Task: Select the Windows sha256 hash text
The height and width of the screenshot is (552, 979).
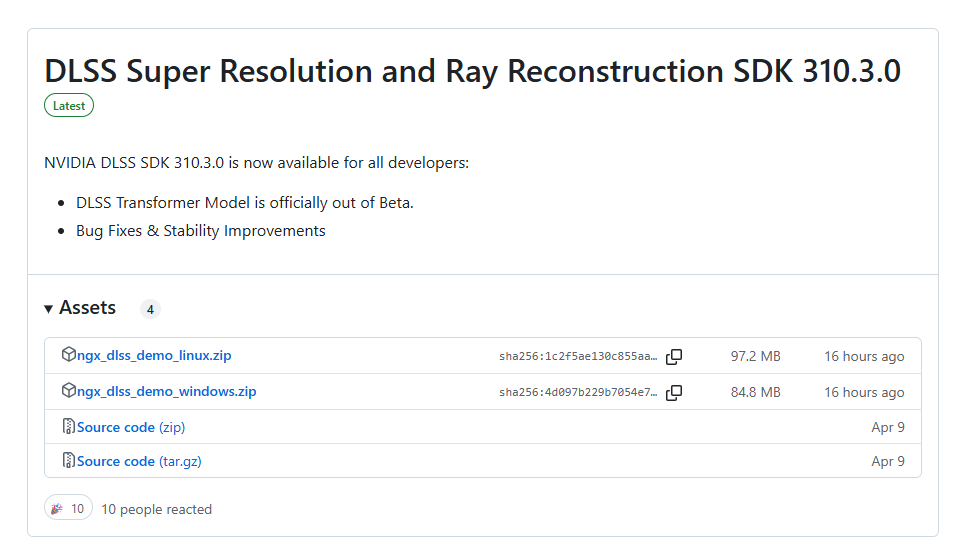Action: [x=578, y=393]
